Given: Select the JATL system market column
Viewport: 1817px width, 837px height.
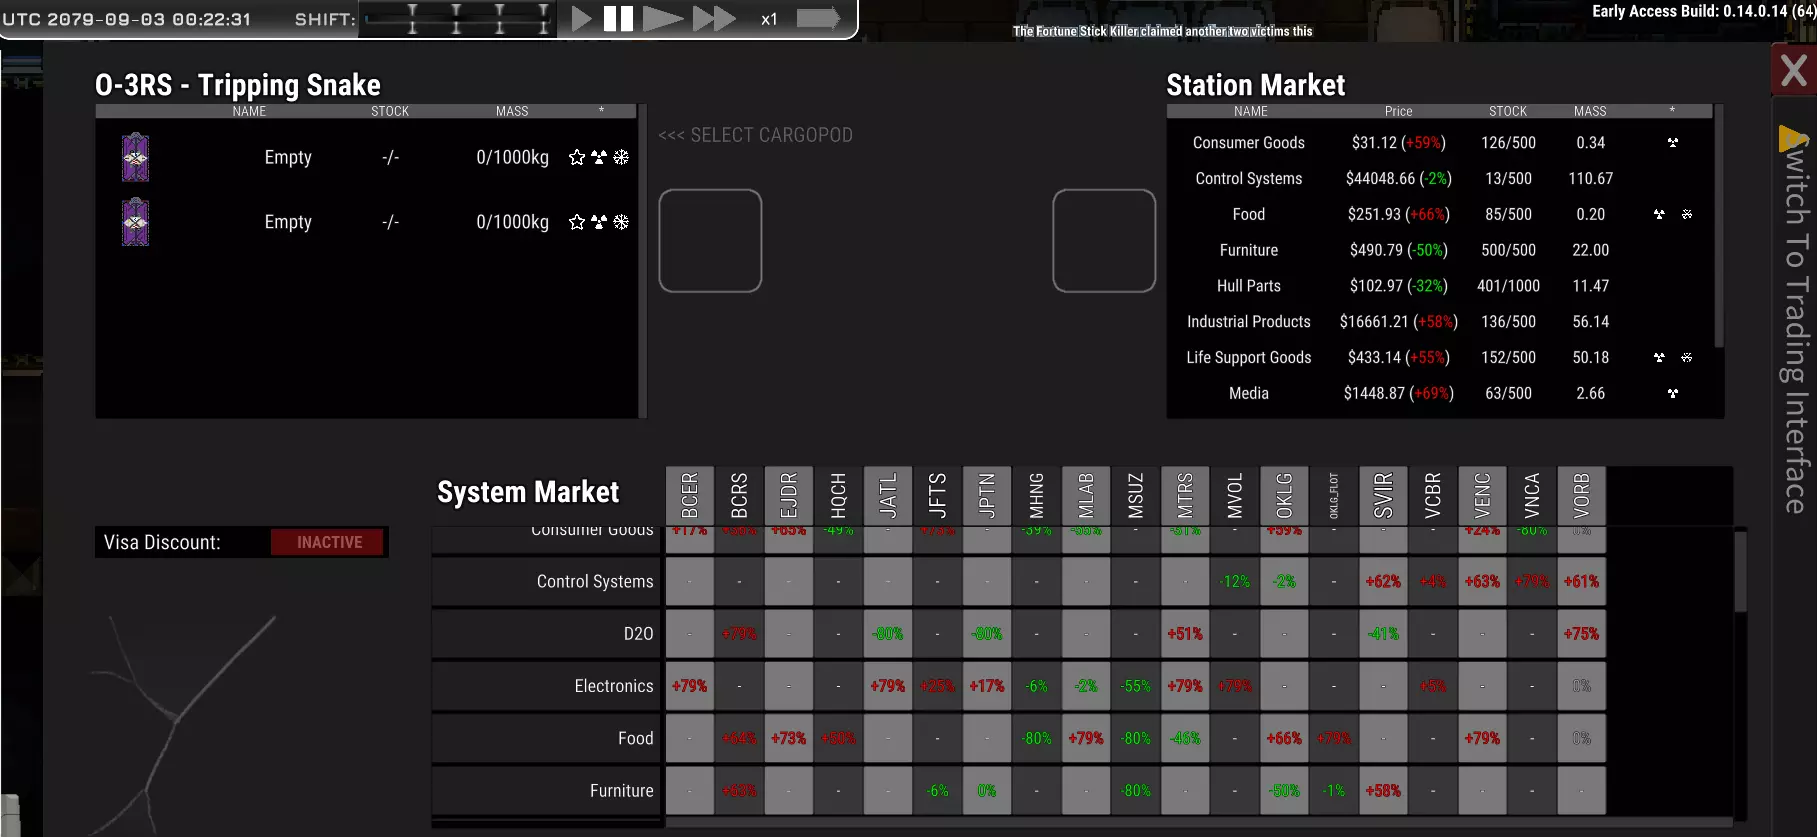Looking at the screenshot, I should (x=888, y=495).
